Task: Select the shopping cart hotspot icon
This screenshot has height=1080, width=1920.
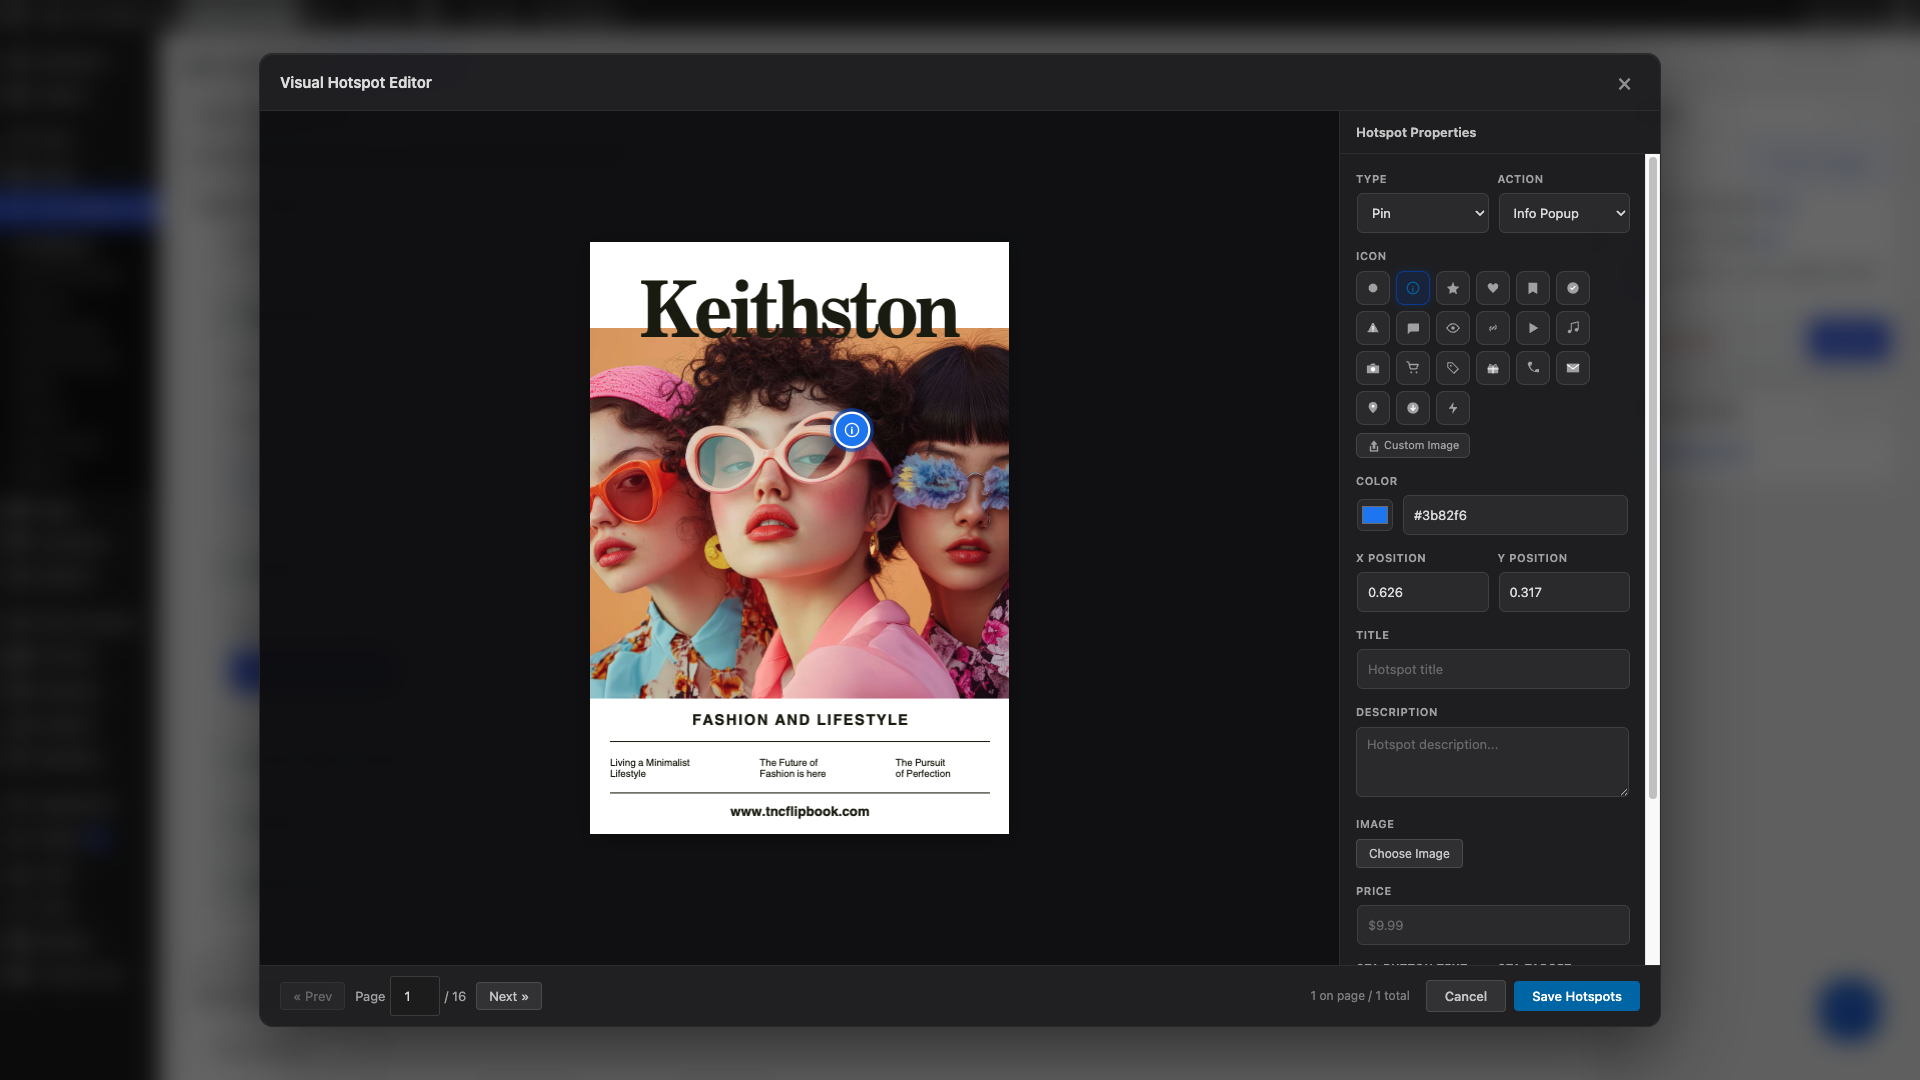Action: tap(1413, 368)
